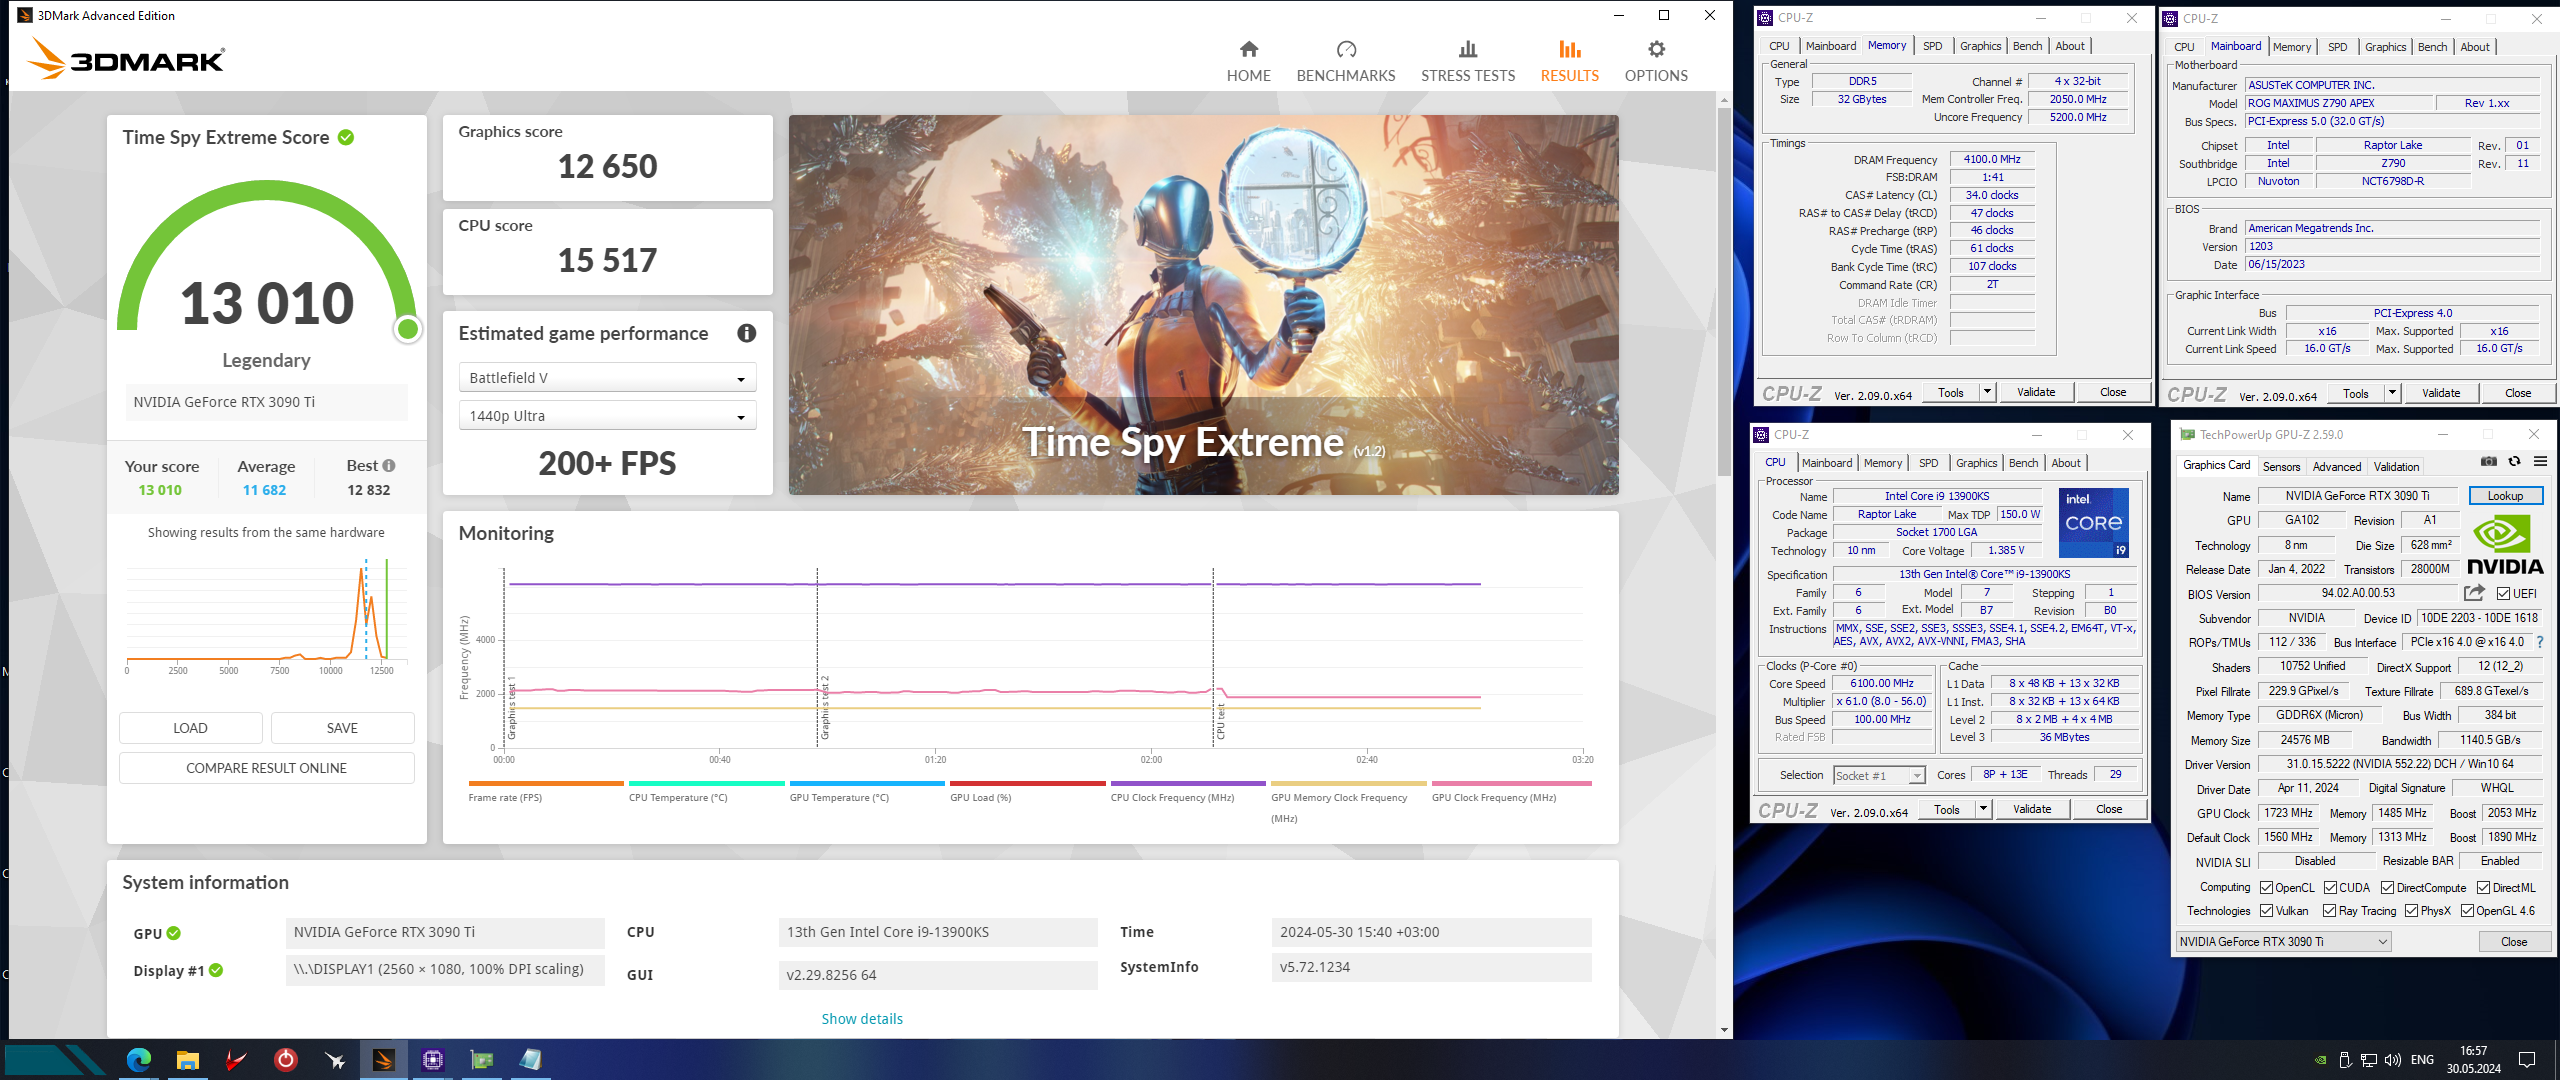Open the 3DMark taskbar icon
This screenshot has width=2560, height=1080.
point(383,1060)
